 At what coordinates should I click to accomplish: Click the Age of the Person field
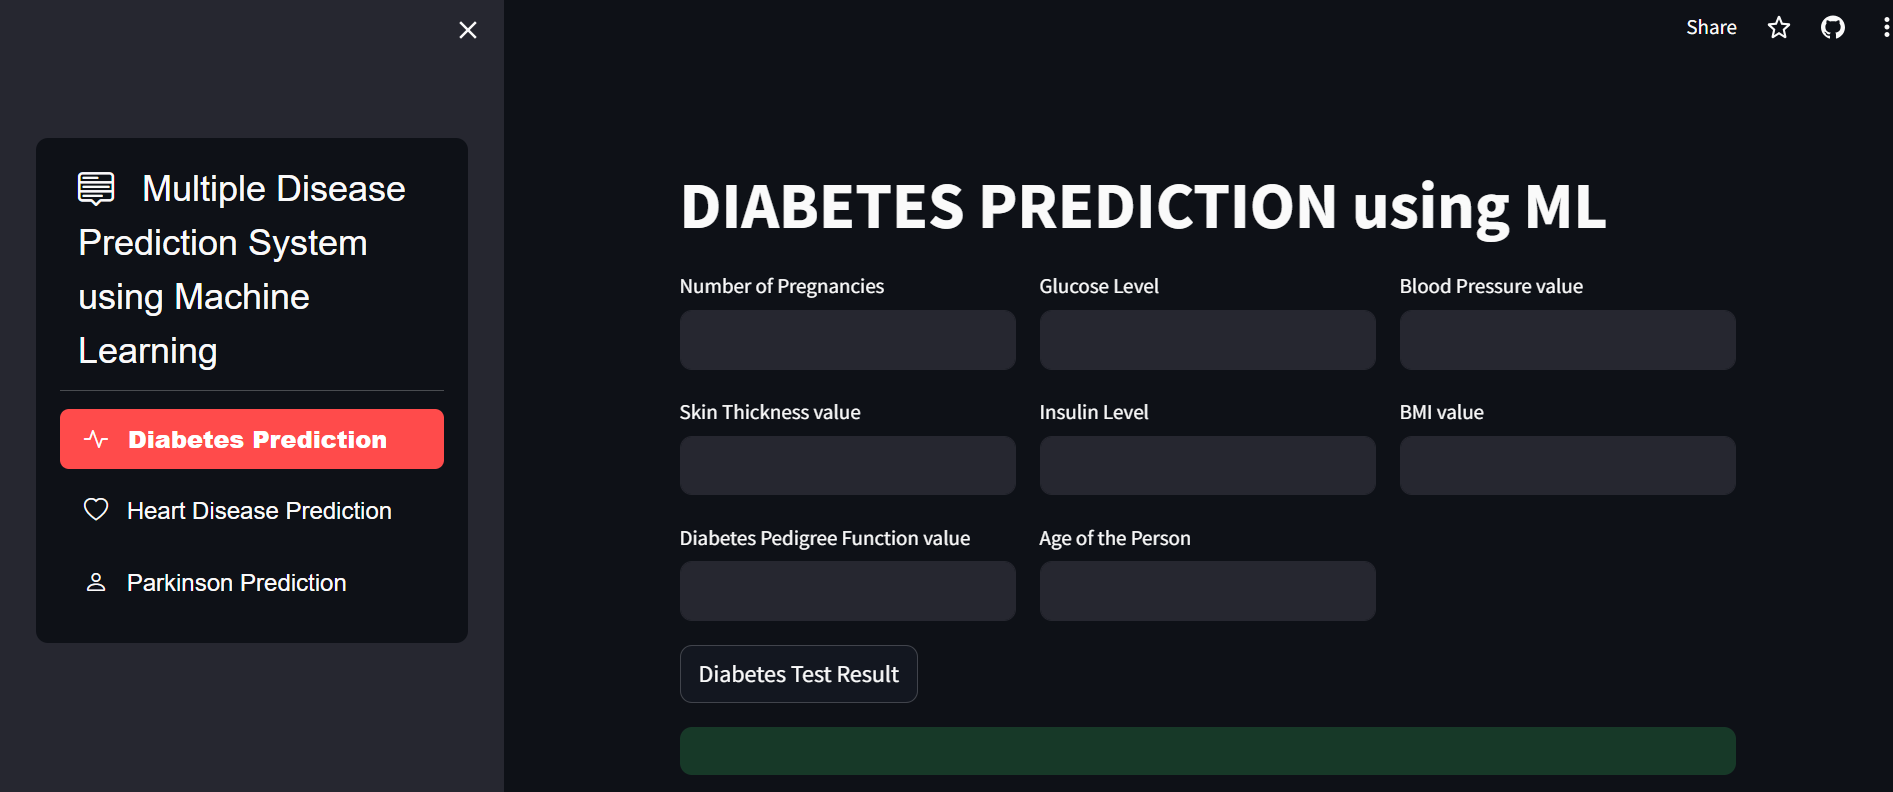(1207, 591)
